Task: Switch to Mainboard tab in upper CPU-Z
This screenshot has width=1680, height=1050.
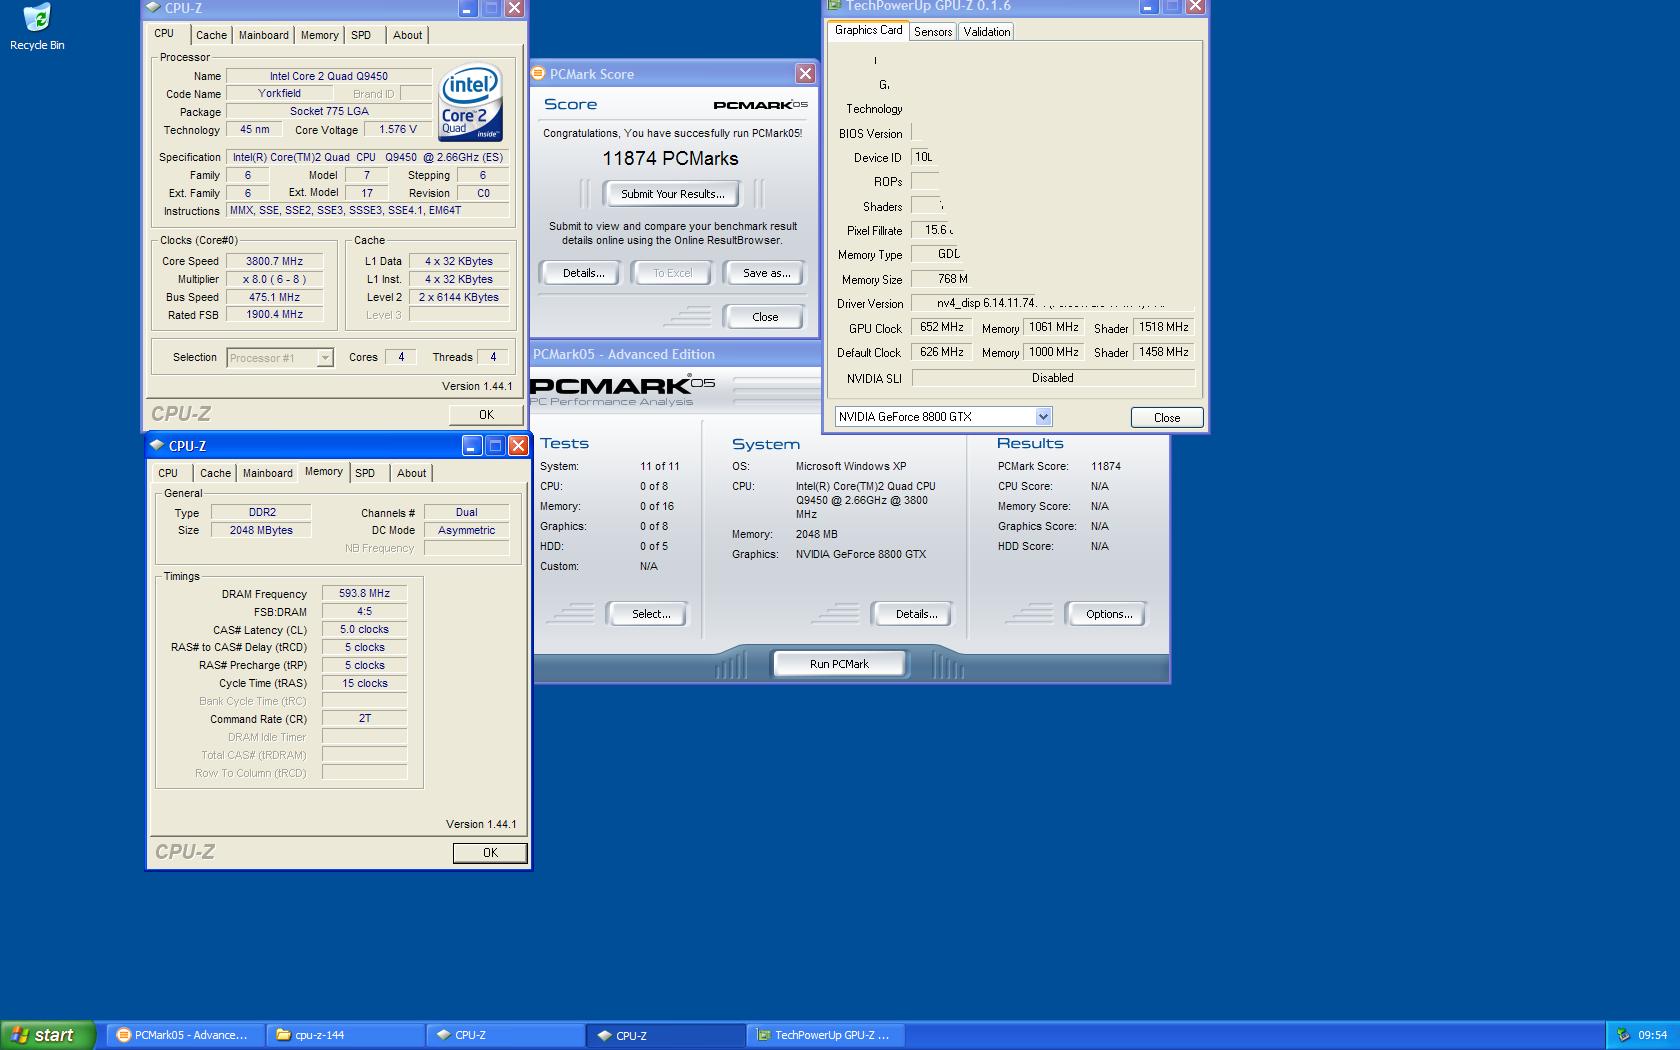Action: [x=264, y=35]
